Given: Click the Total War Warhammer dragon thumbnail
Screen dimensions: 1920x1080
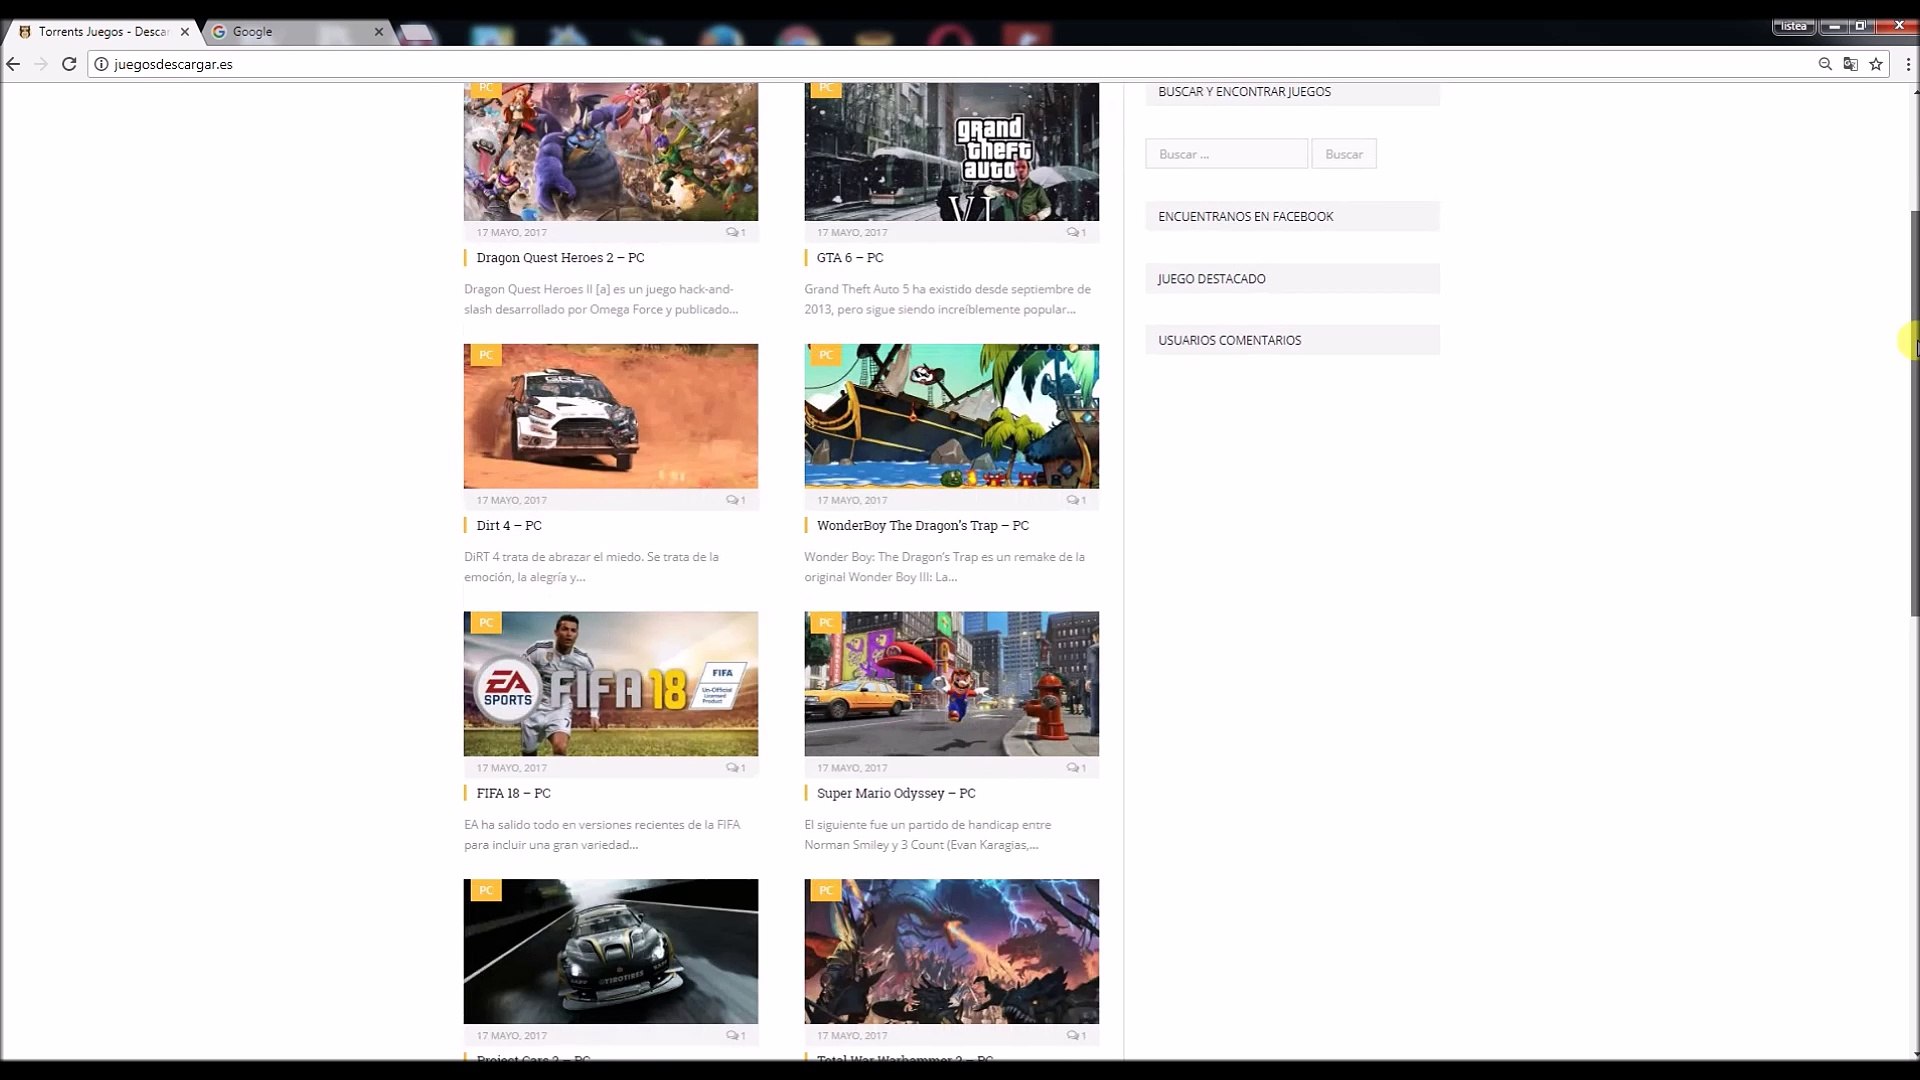Looking at the screenshot, I should pyautogui.click(x=951, y=952).
